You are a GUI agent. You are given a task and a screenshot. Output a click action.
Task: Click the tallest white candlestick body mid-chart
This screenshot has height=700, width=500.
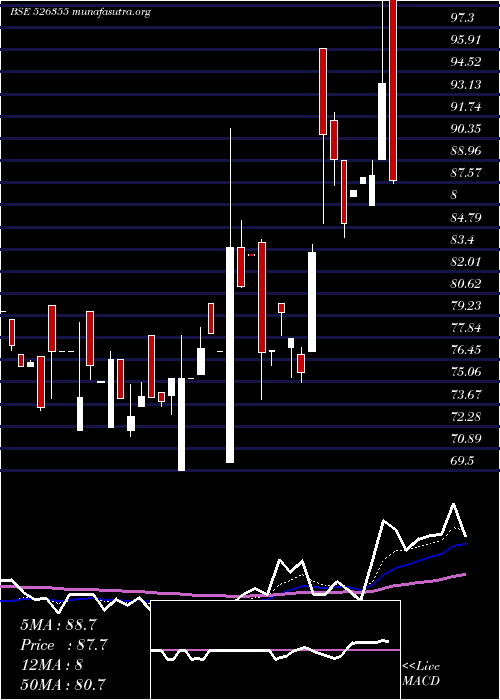tap(230, 354)
